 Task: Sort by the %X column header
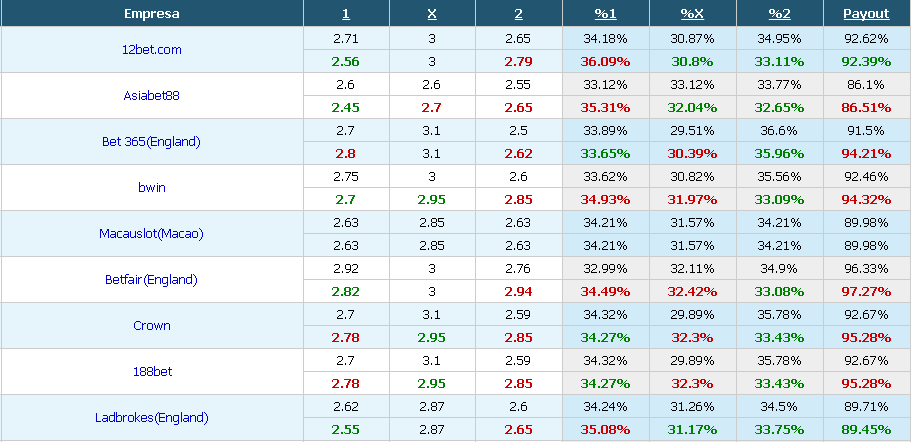[692, 14]
